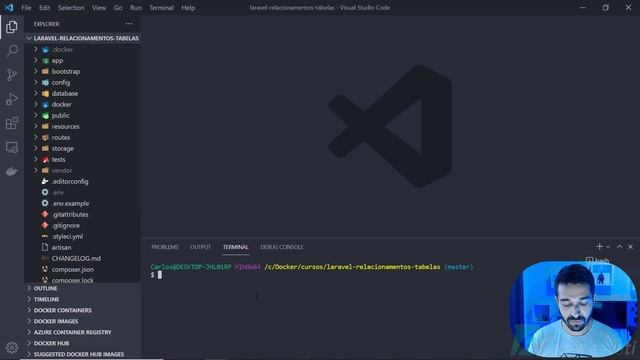Expand the tests folder
640x360 pixels.
point(82,160)
